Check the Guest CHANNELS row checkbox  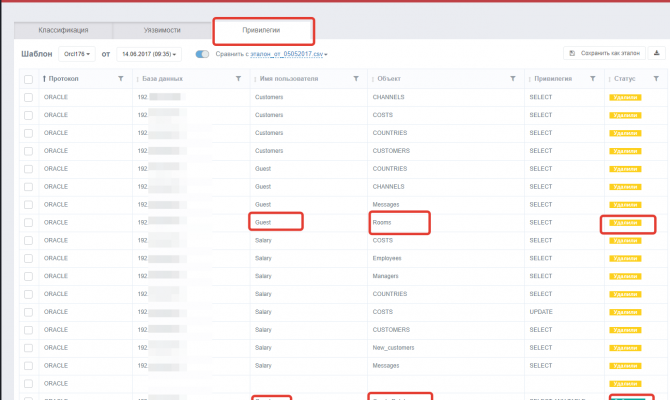(29, 187)
